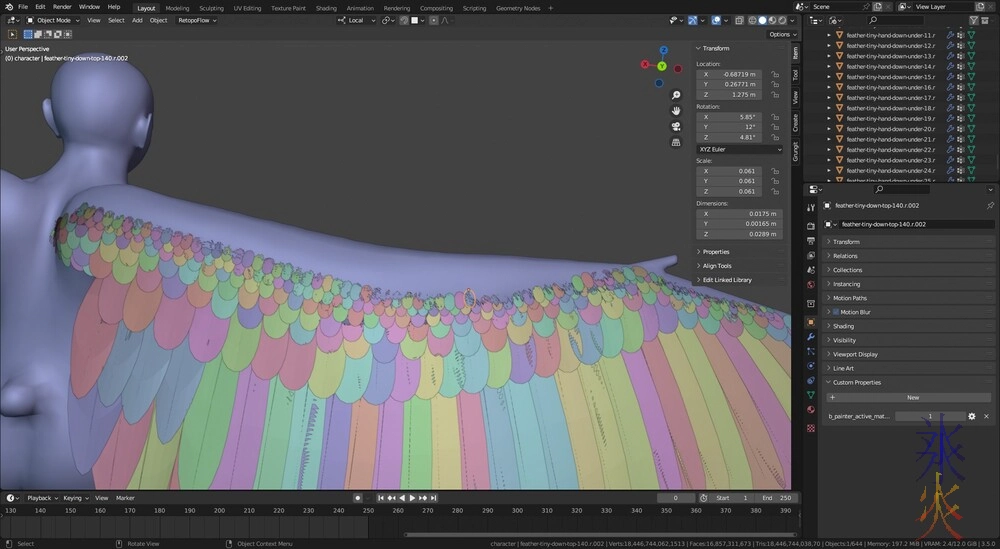Viewport: 1000px width, 549px height.
Task: Open the Modifiers wrench properties tab
Action: point(810,337)
